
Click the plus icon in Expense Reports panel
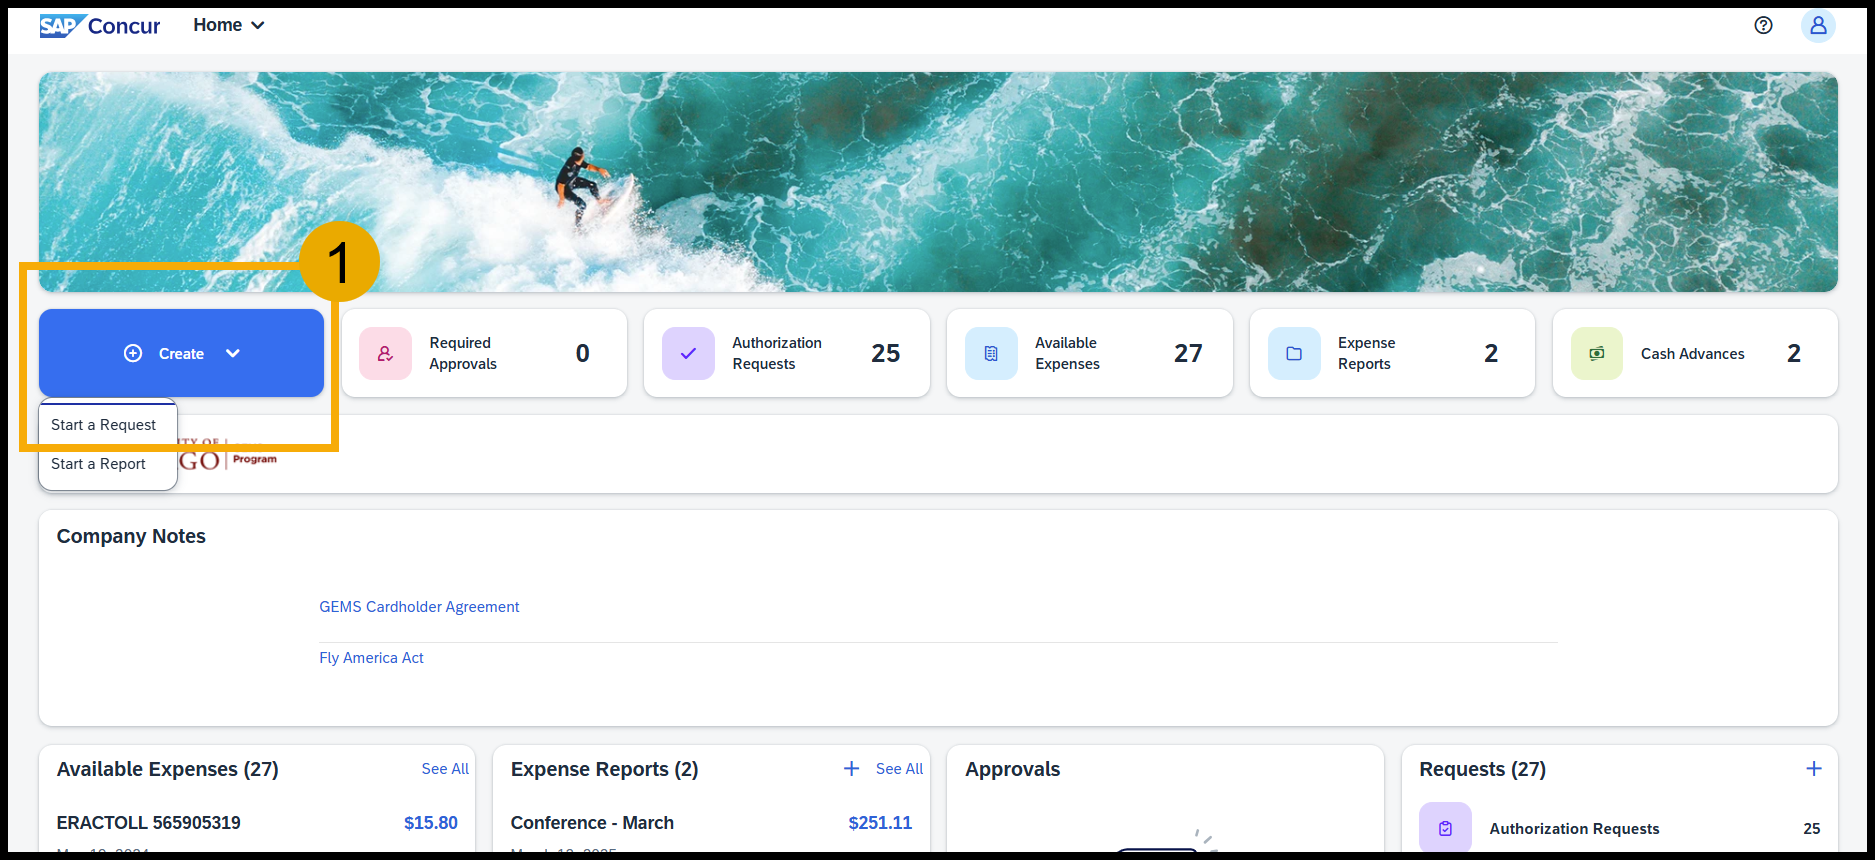[x=851, y=768]
